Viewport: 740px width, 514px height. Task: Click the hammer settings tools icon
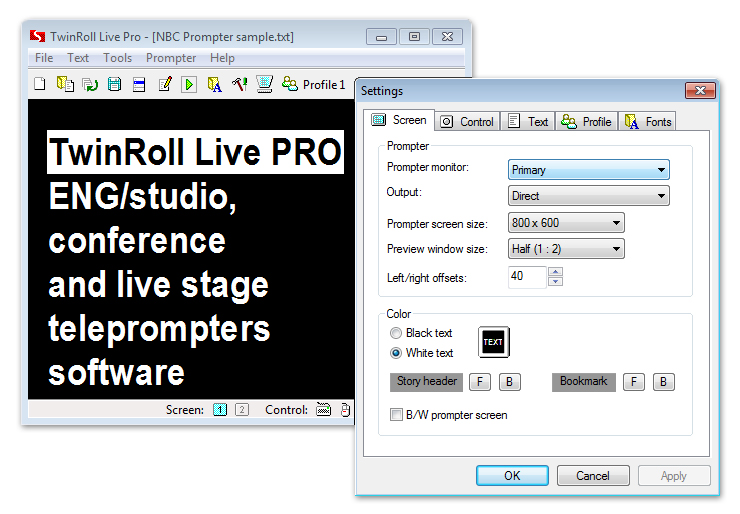click(240, 85)
